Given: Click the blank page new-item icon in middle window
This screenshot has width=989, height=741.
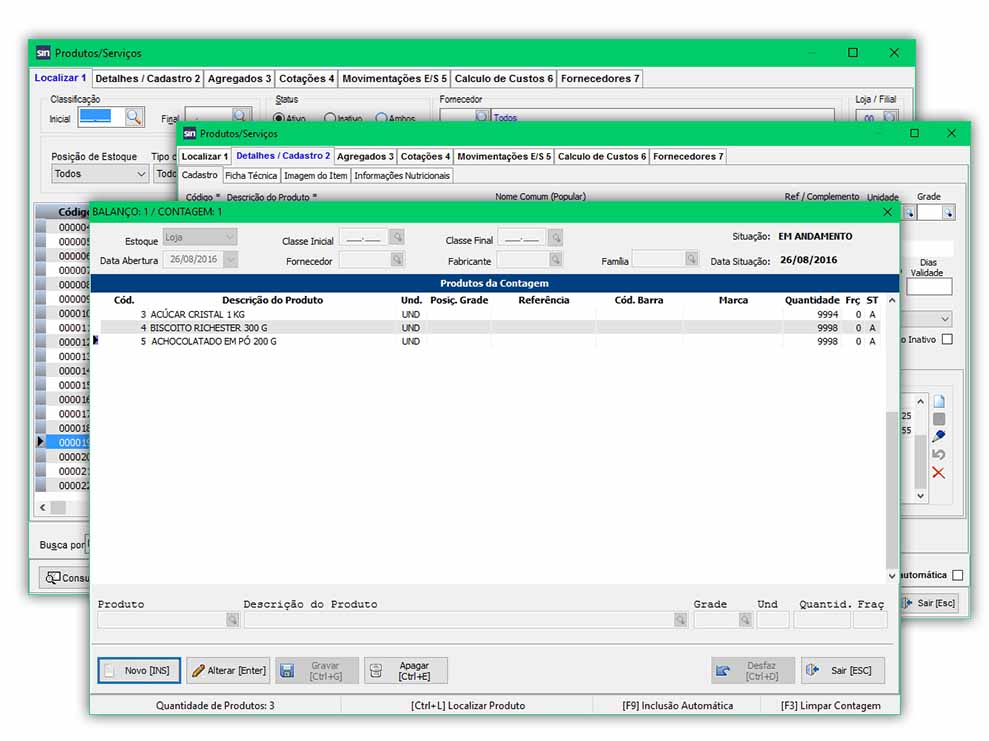Looking at the screenshot, I should [x=939, y=402].
